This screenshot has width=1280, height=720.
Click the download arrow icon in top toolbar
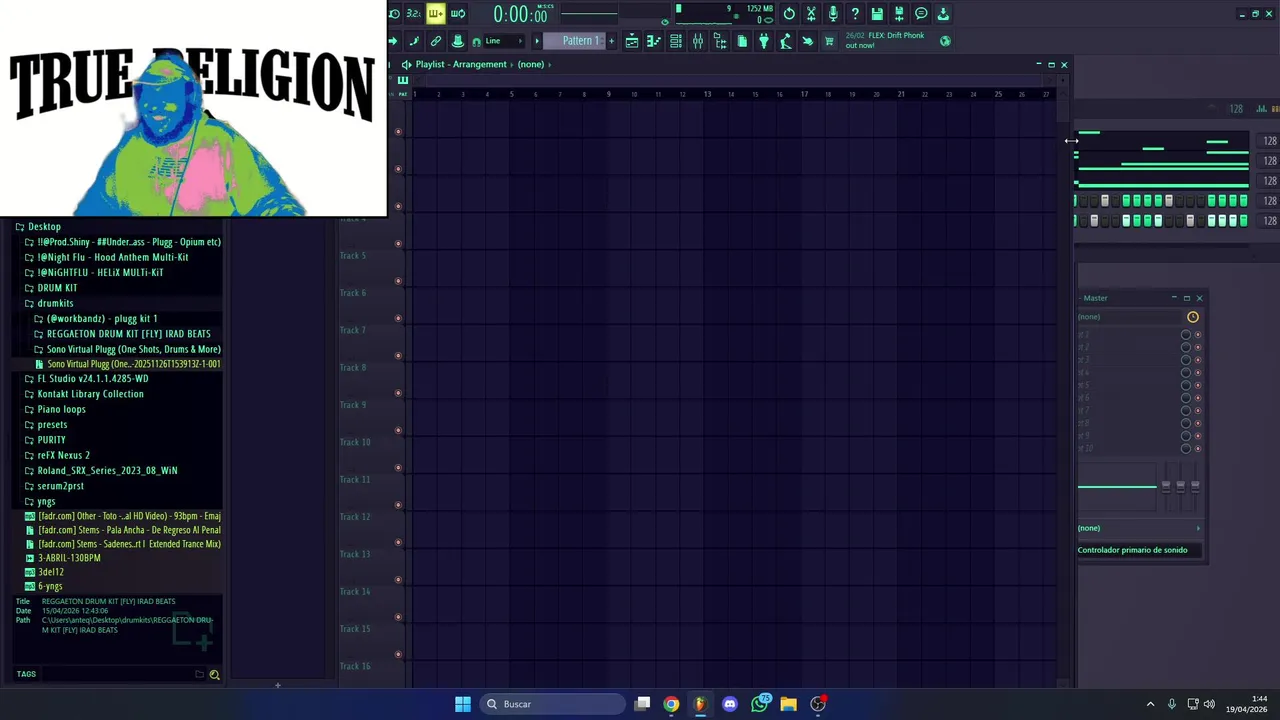point(943,14)
